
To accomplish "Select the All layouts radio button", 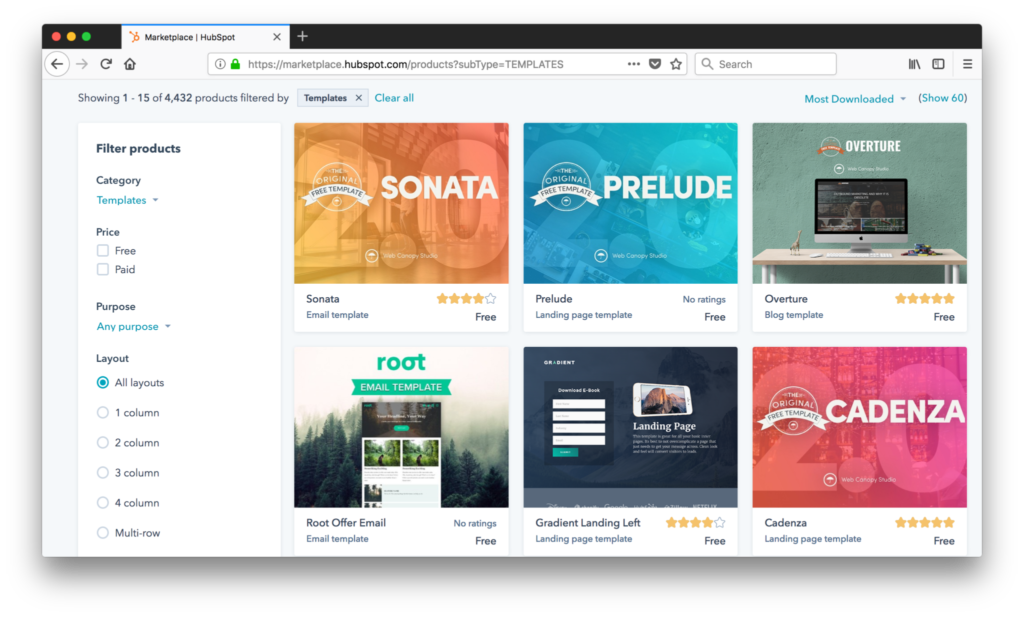I will click(103, 383).
